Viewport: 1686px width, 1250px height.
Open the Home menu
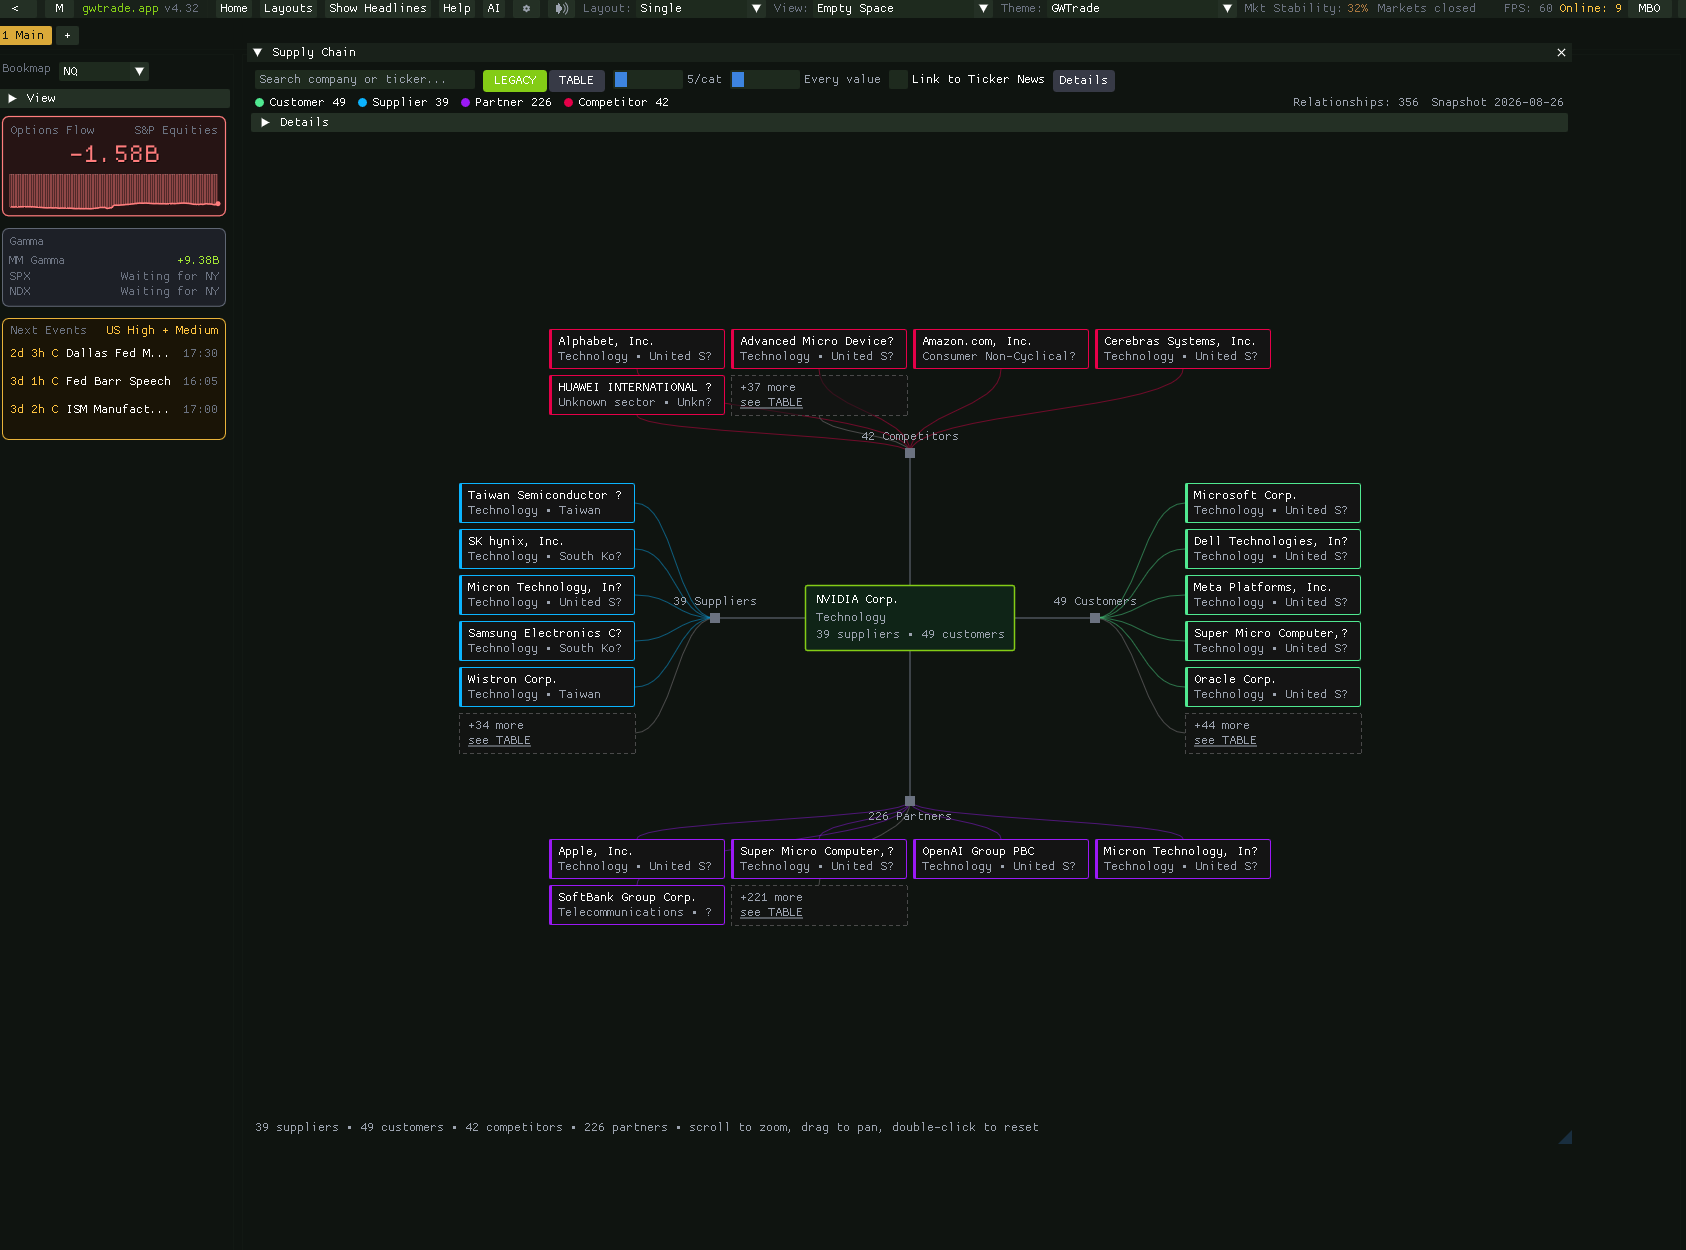point(233,8)
